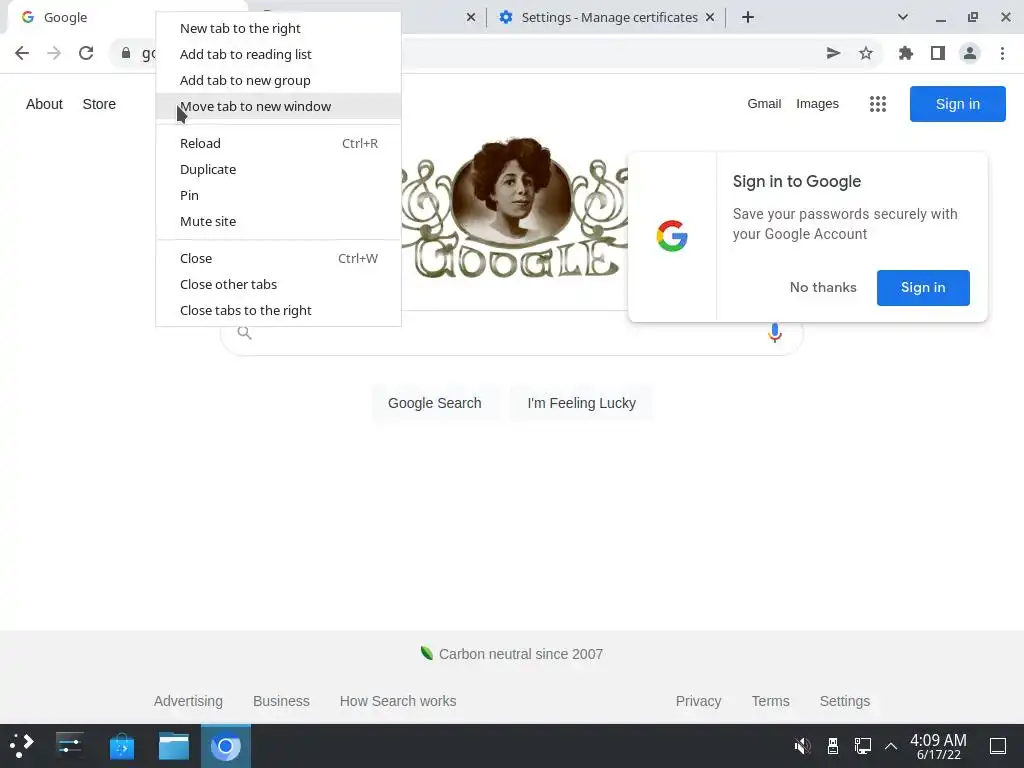Click the magnifier icon in the search box
Viewport: 1024px width, 768px height.
(x=244, y=333)
